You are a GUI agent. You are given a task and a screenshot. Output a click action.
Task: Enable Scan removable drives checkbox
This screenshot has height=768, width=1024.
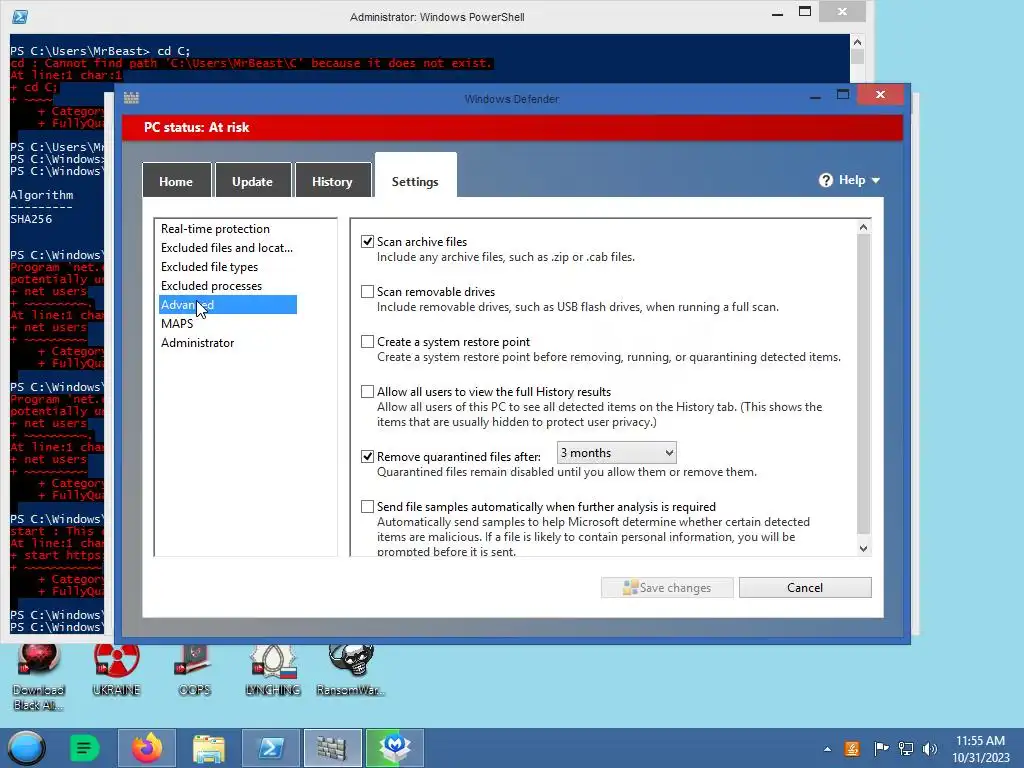(368, 292)
